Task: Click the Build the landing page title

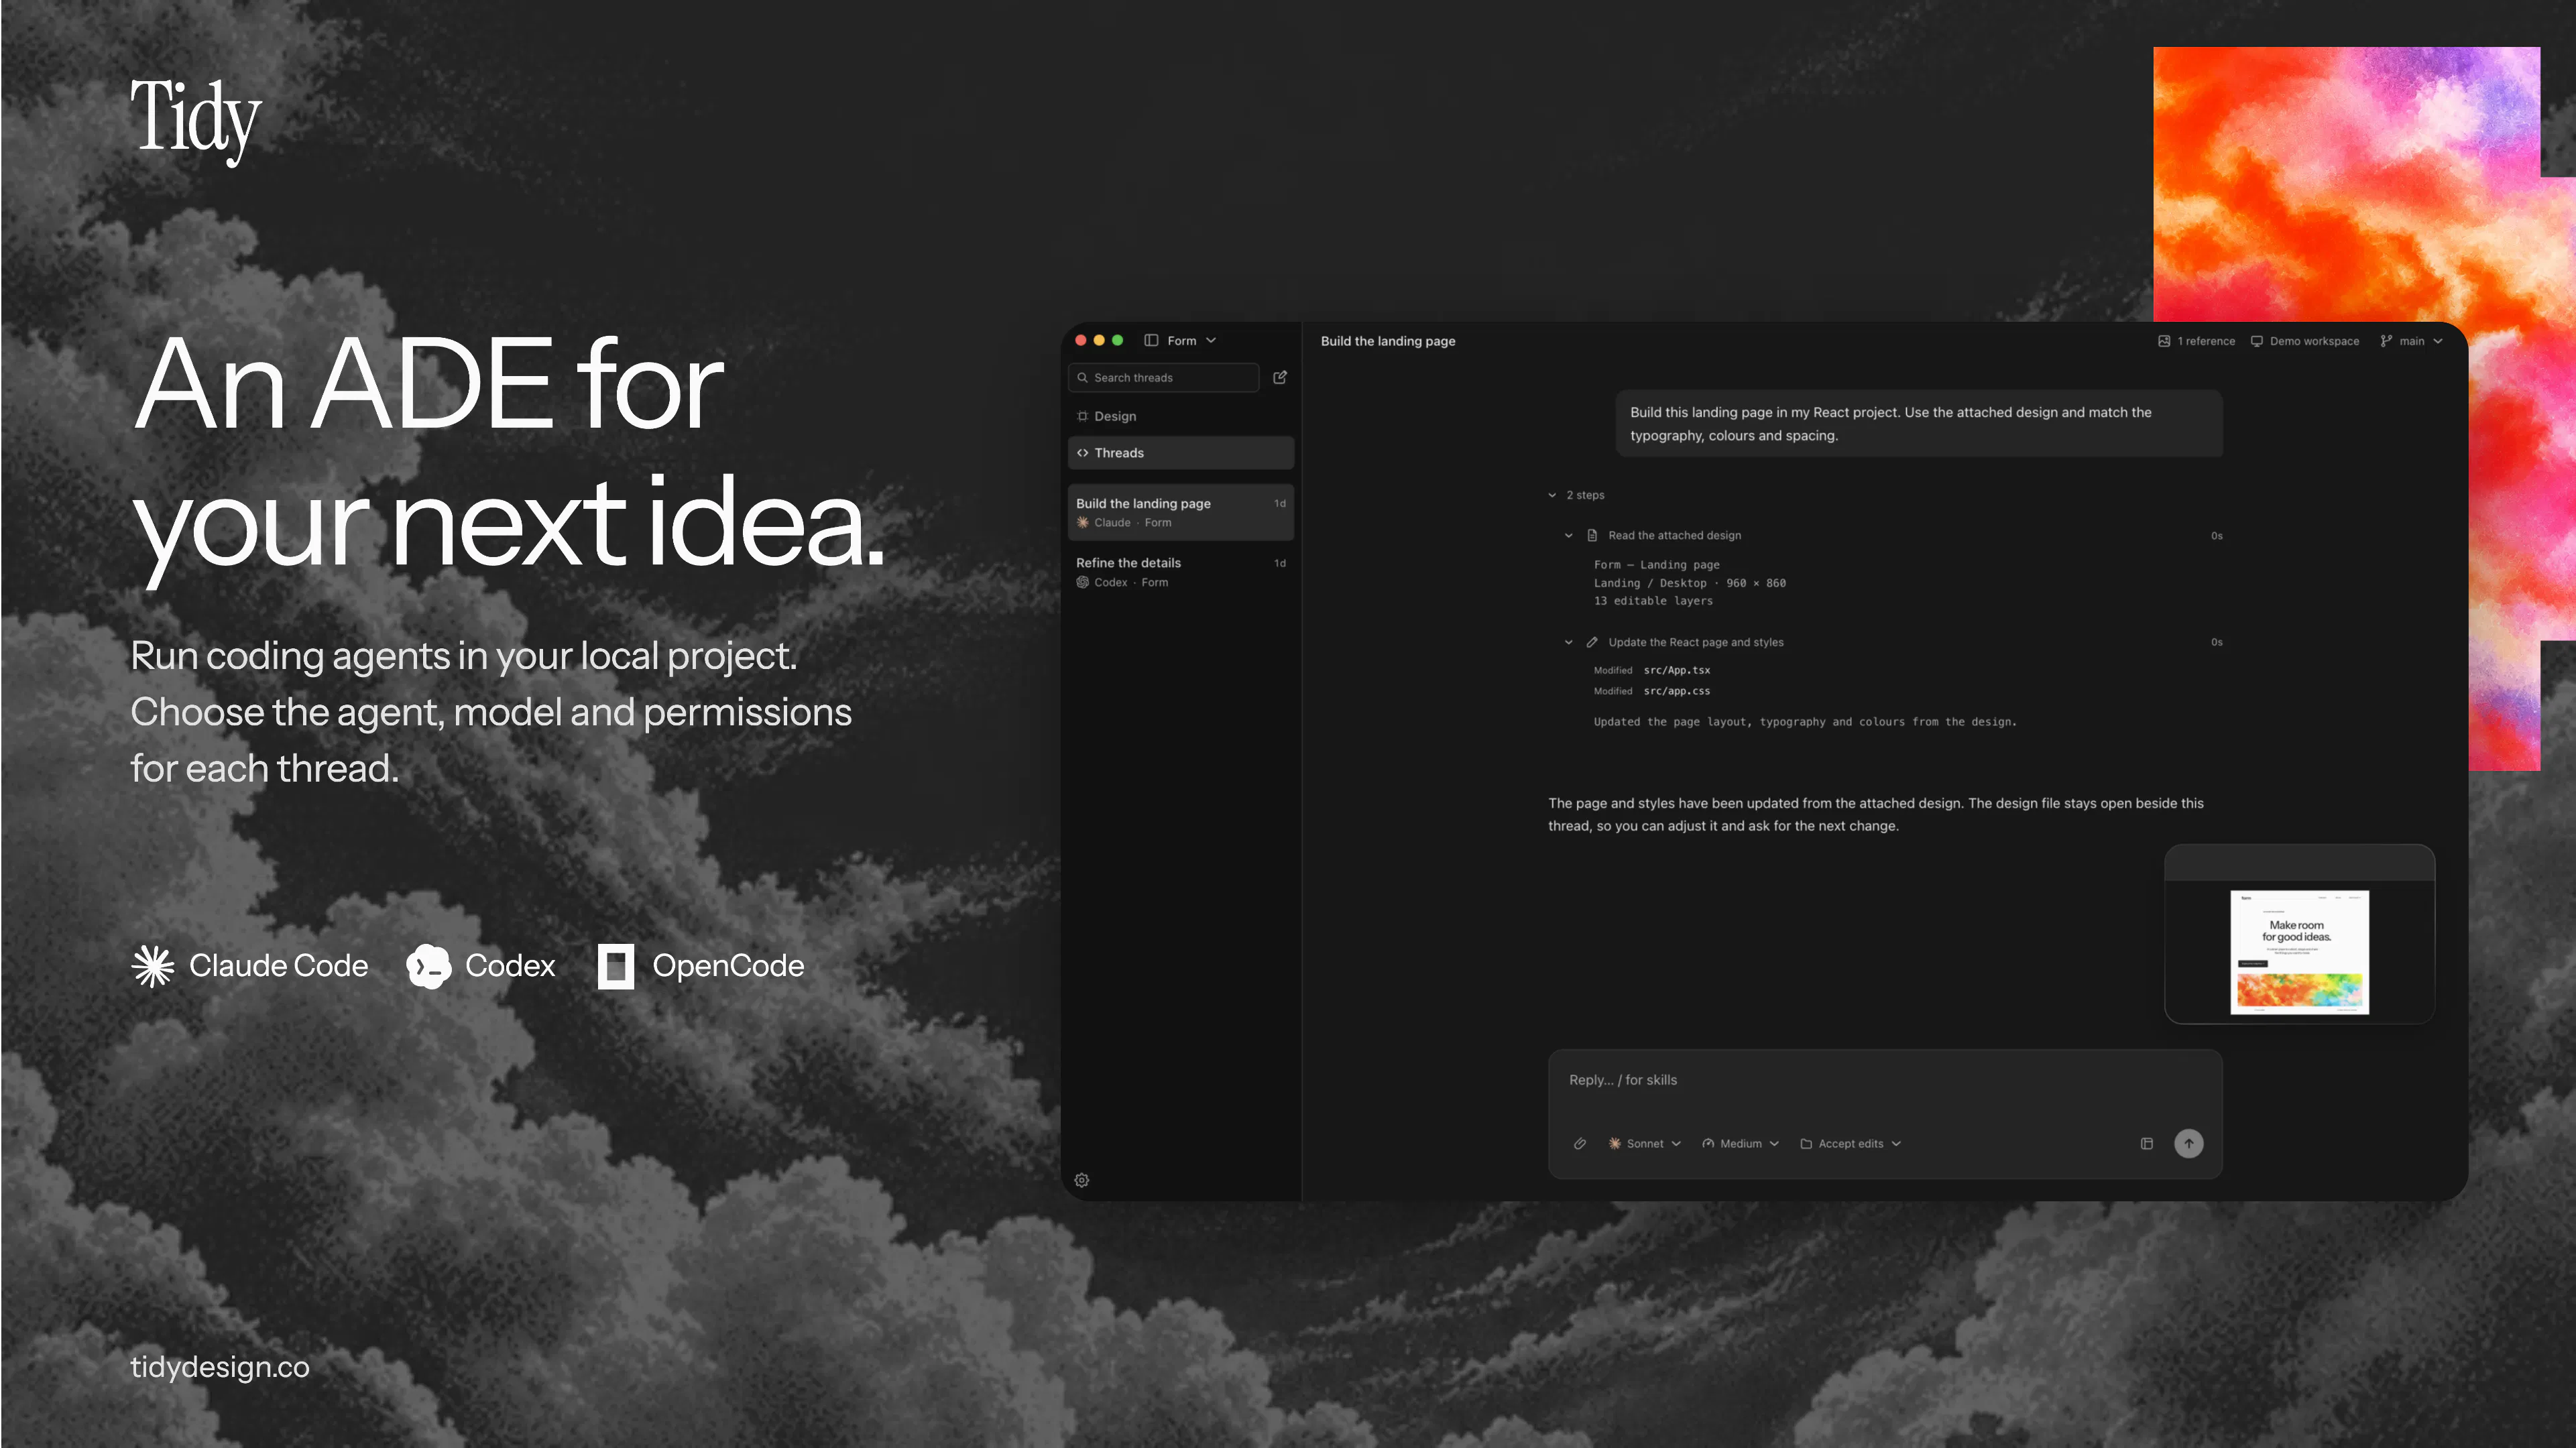Action: [1388, 341]
